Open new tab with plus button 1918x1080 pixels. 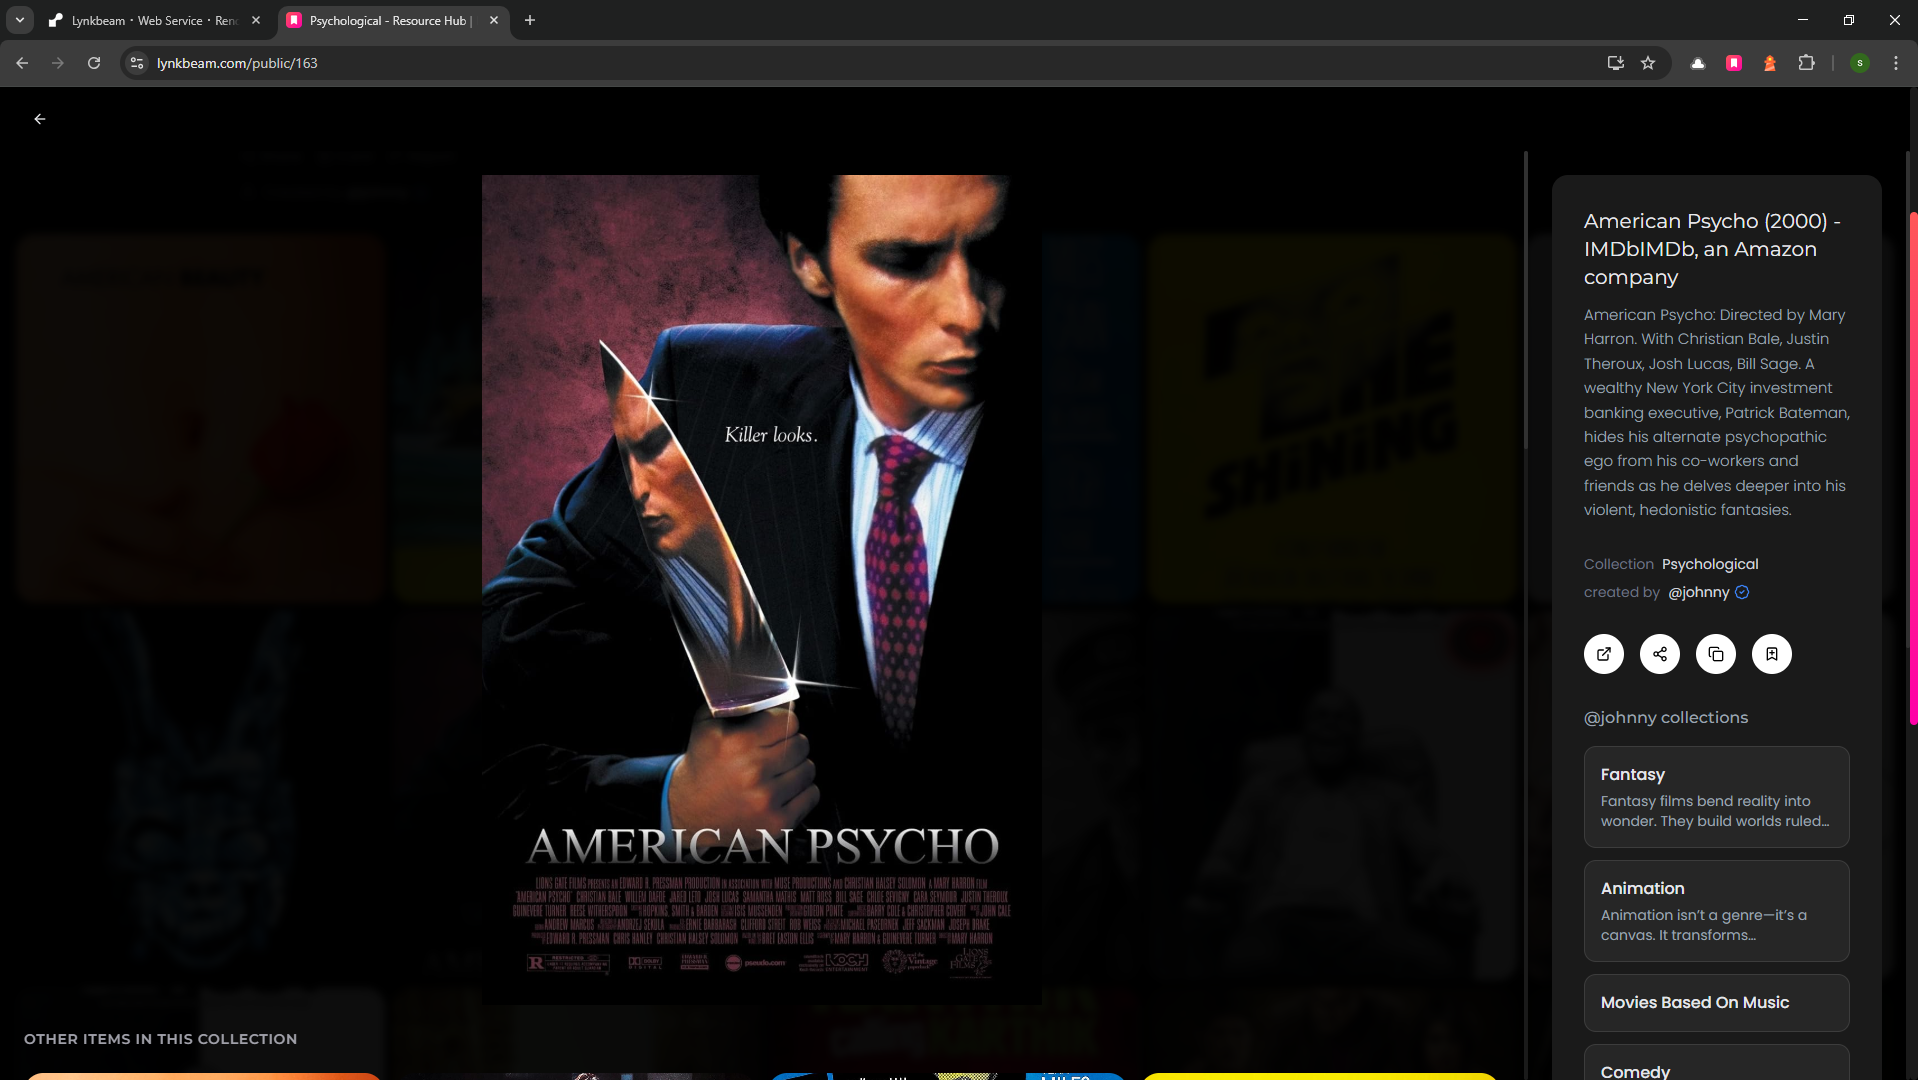click(530, 20)
